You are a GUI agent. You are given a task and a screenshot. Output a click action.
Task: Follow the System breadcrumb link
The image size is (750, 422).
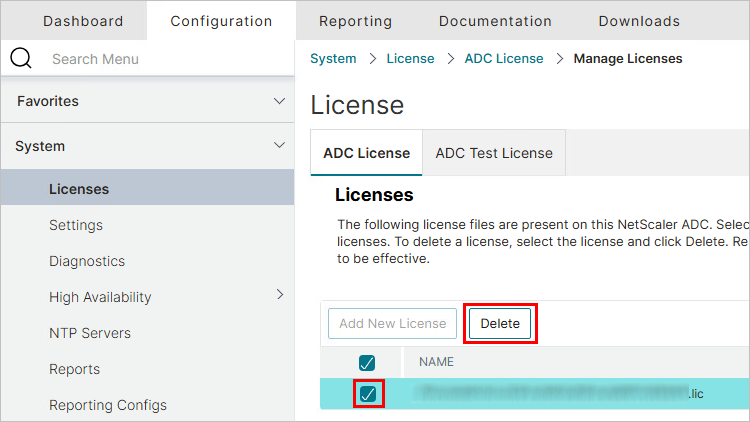(333, 59)
